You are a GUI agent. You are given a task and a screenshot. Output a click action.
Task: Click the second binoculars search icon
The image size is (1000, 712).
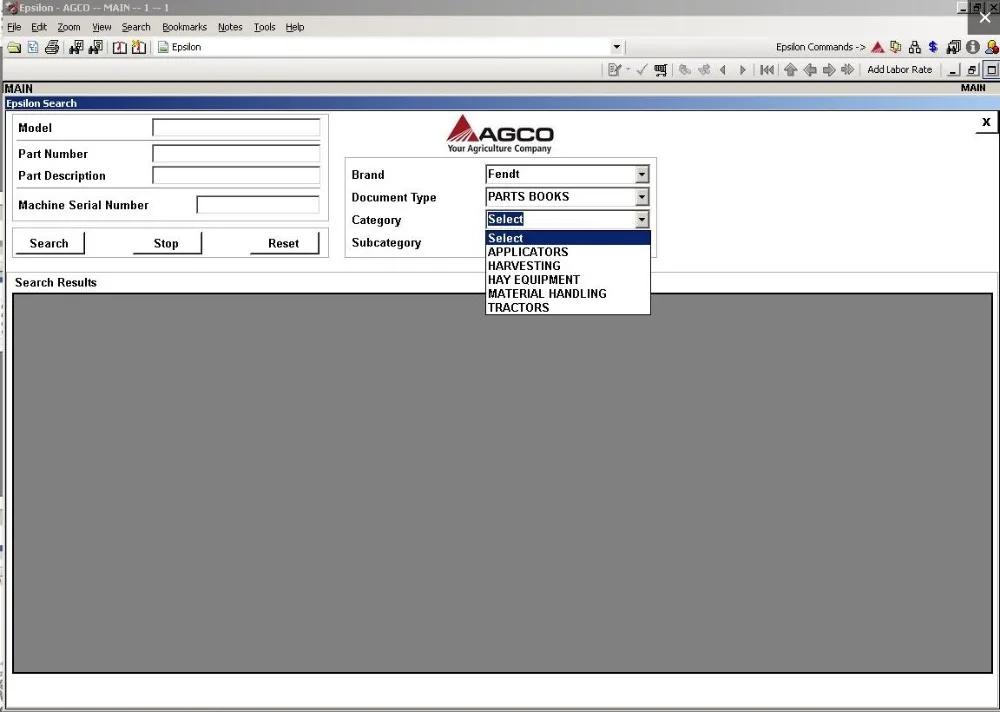tap(96, 47)
